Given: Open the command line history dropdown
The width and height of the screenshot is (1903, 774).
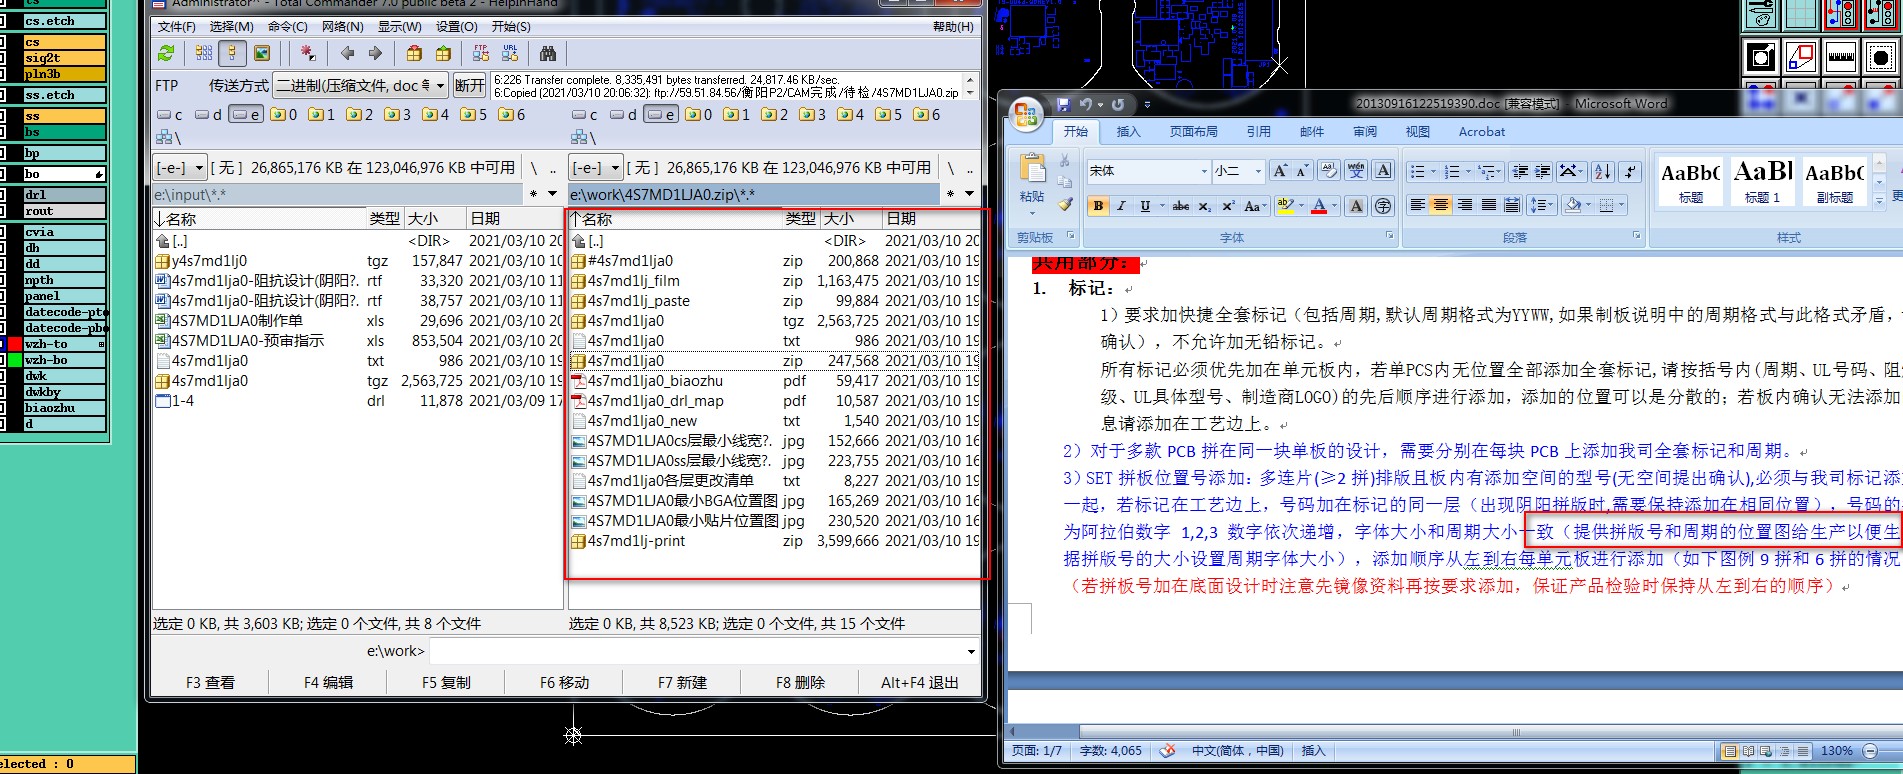Looking at the screenshot, I should click(x=971, y=652).
